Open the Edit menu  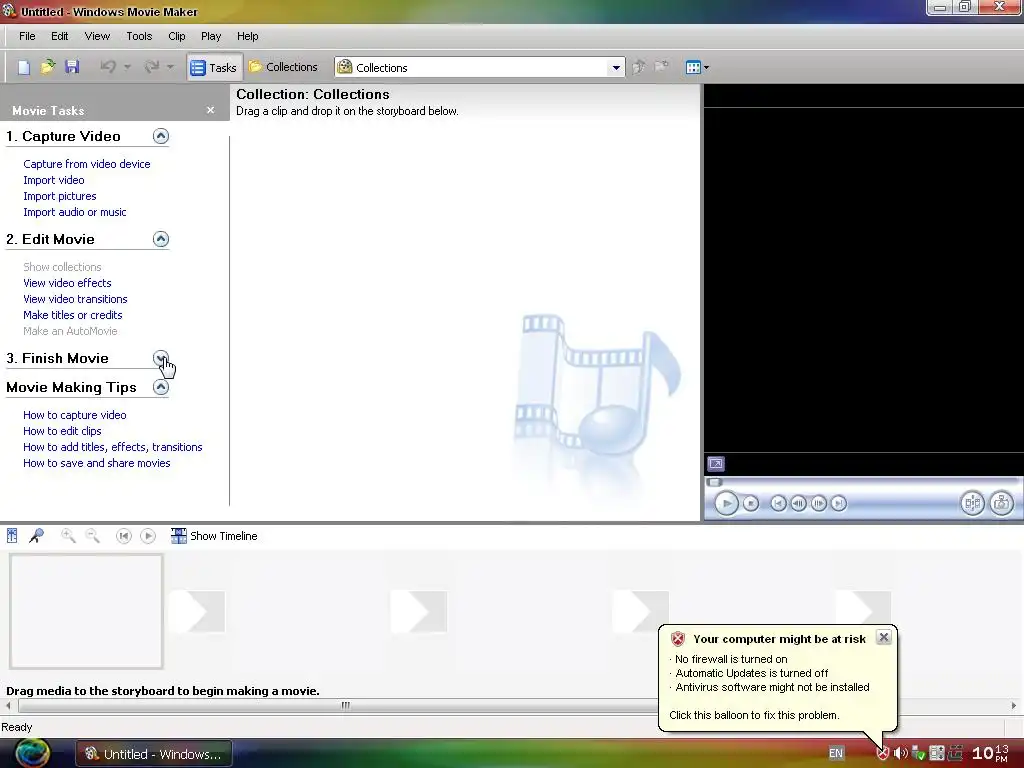pos(59,37)
